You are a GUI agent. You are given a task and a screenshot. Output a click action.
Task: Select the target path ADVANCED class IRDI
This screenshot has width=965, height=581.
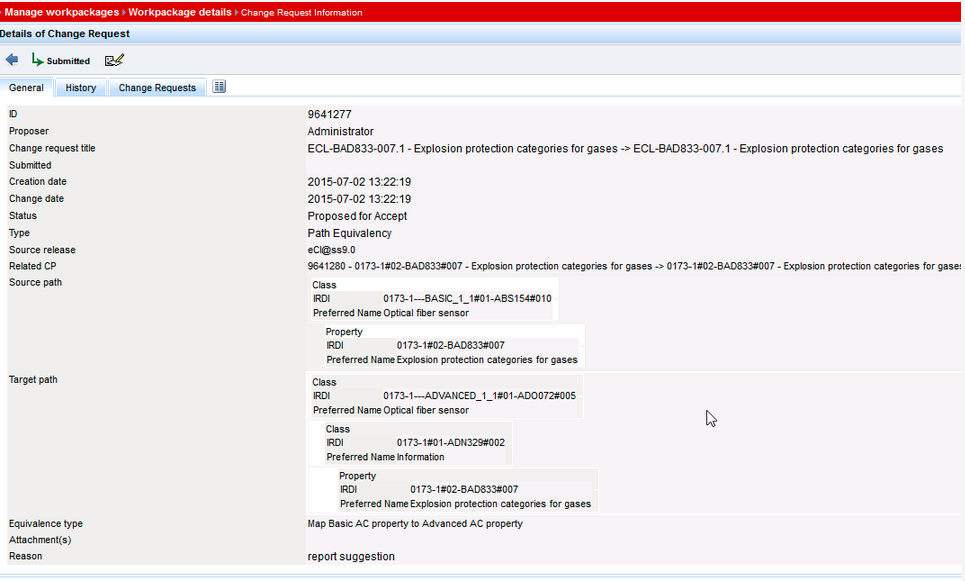coord(479,395)
